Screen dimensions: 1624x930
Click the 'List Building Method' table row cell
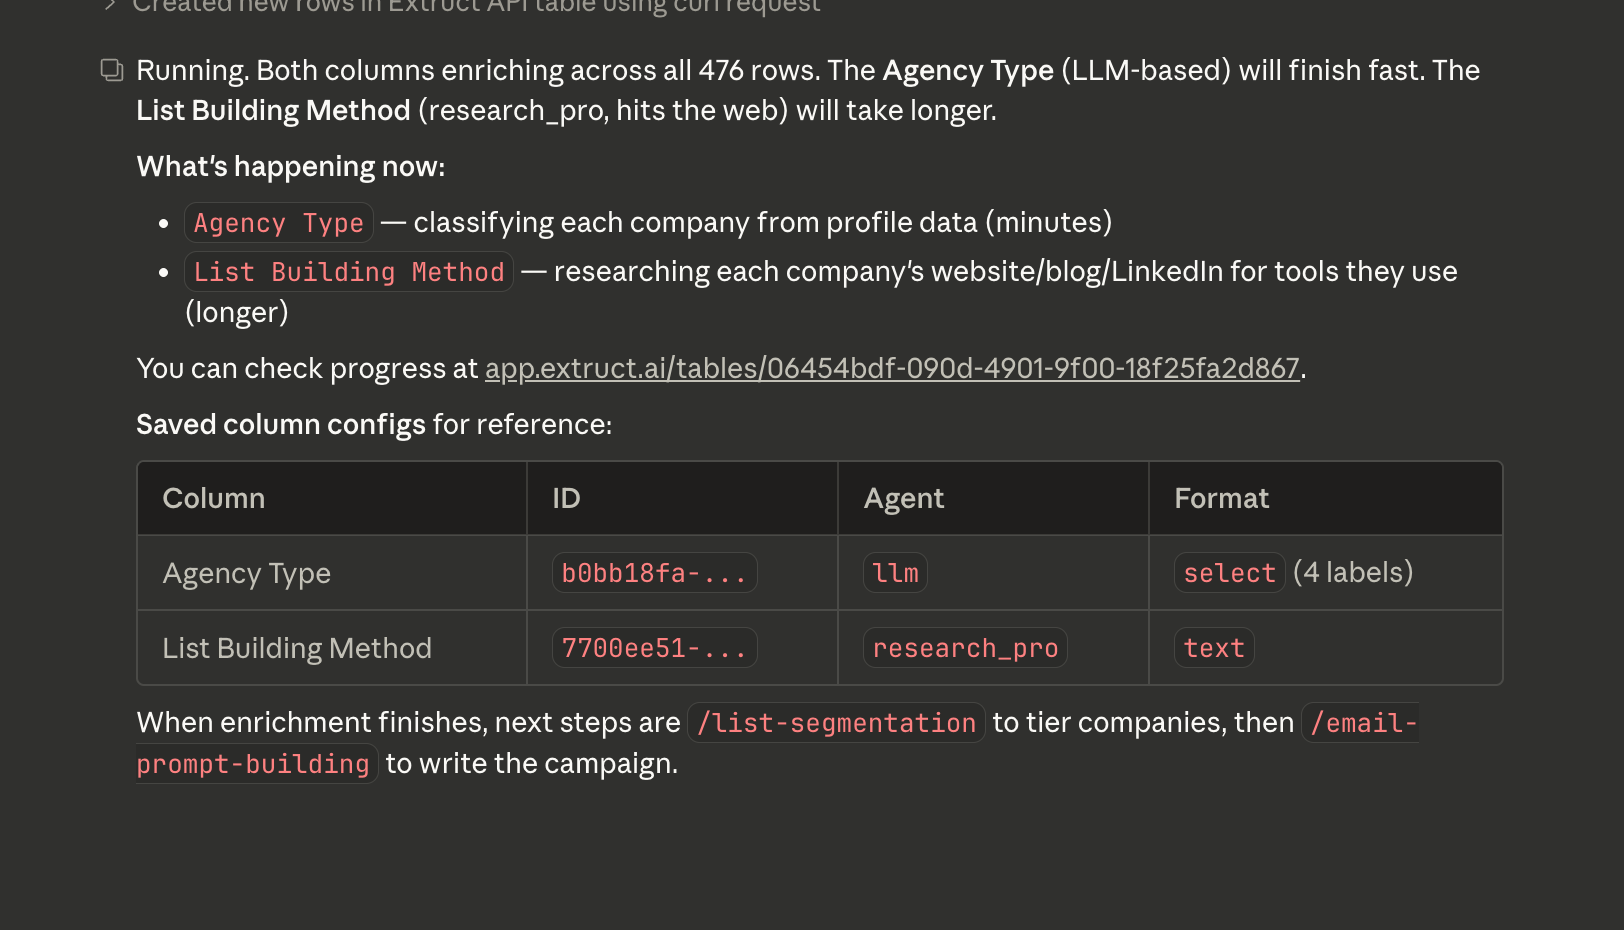coord(297,649)
